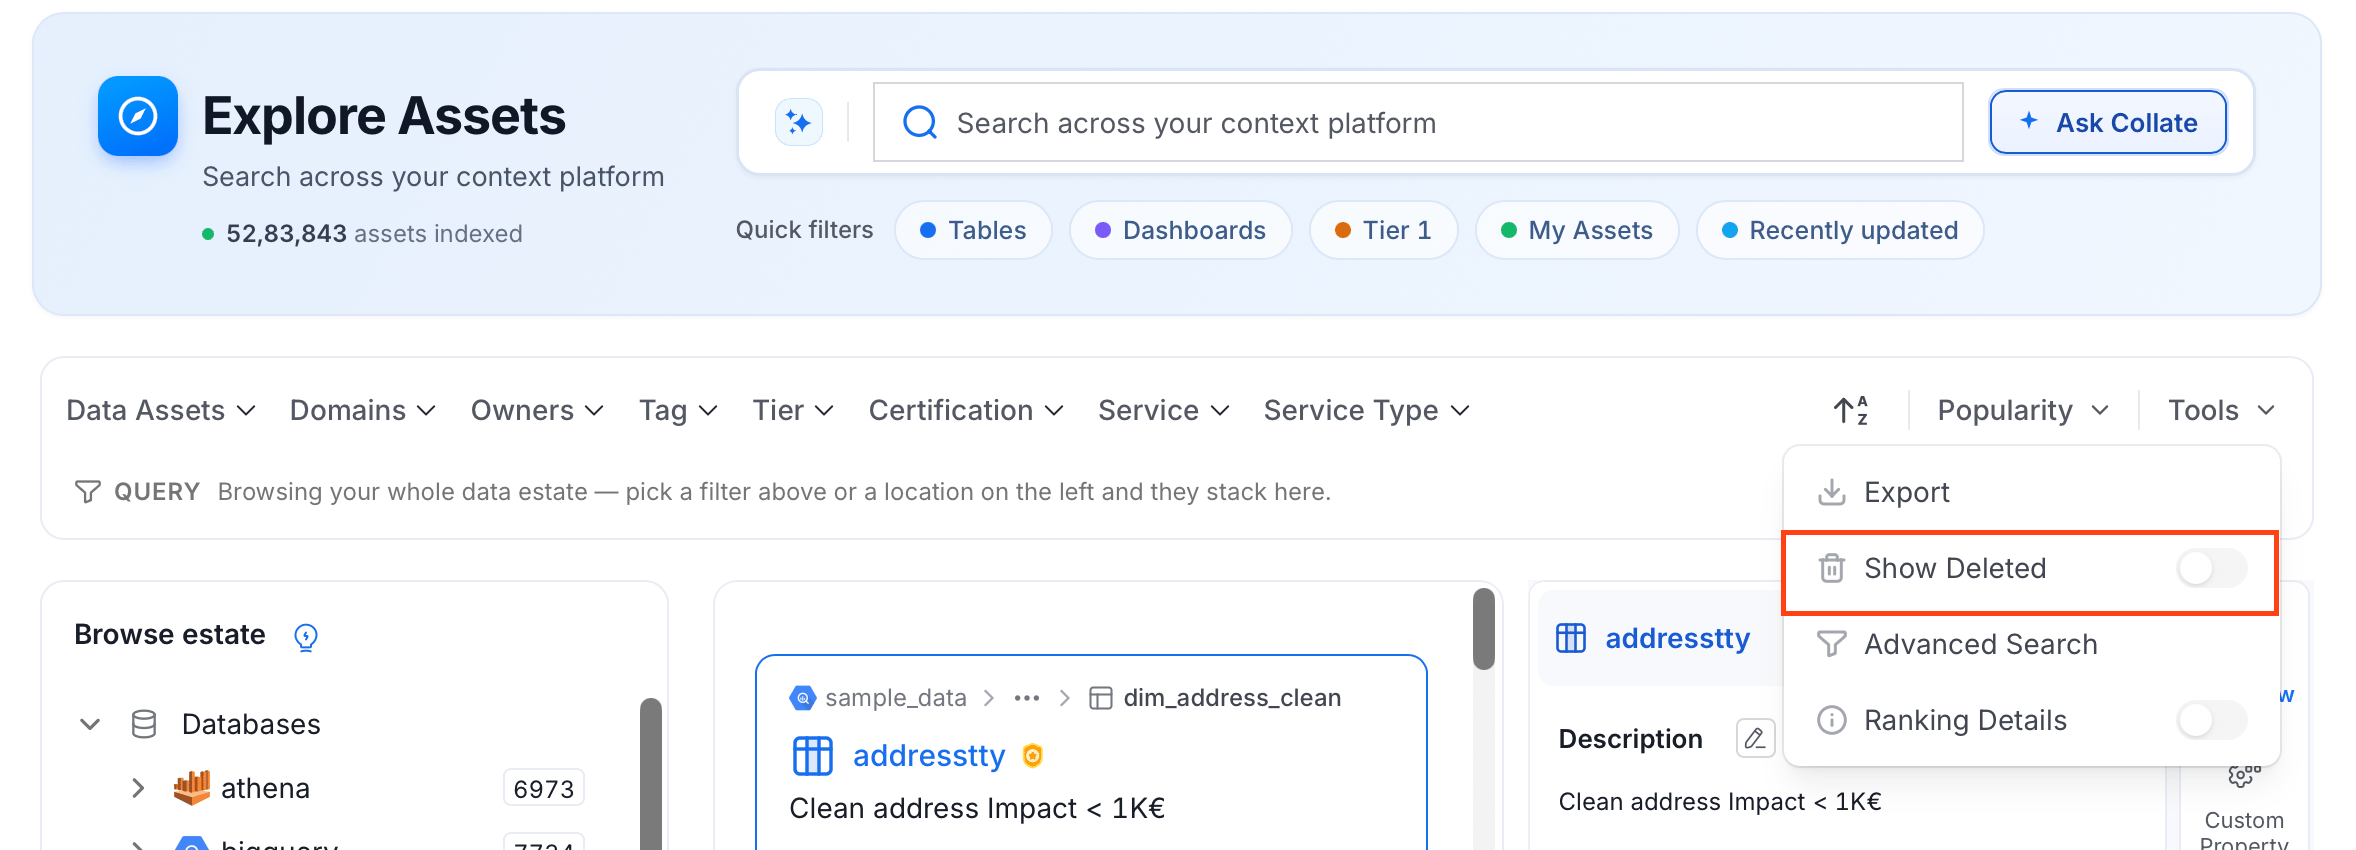Image resolution: width=2356 pixels, height=850 pixels.
Task: Apply the Dashboards quick filter
Action: pos(1181,230)
